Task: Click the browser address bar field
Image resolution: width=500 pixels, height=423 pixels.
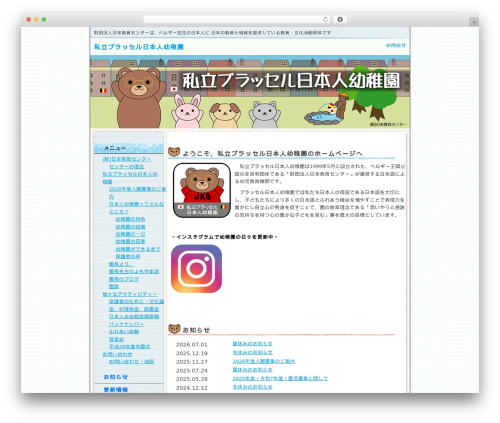Action: pyautogui.click(x=237, y=19)
